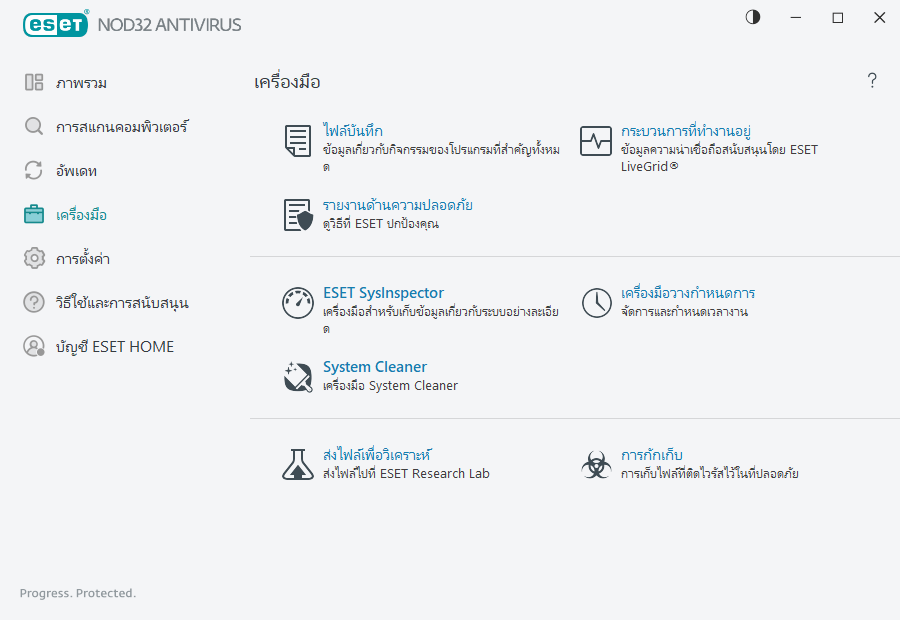Launch the ESET SysInspector gauge icon
The width and height of the screenshot is (900, 620).
click(x=297, y=301)
